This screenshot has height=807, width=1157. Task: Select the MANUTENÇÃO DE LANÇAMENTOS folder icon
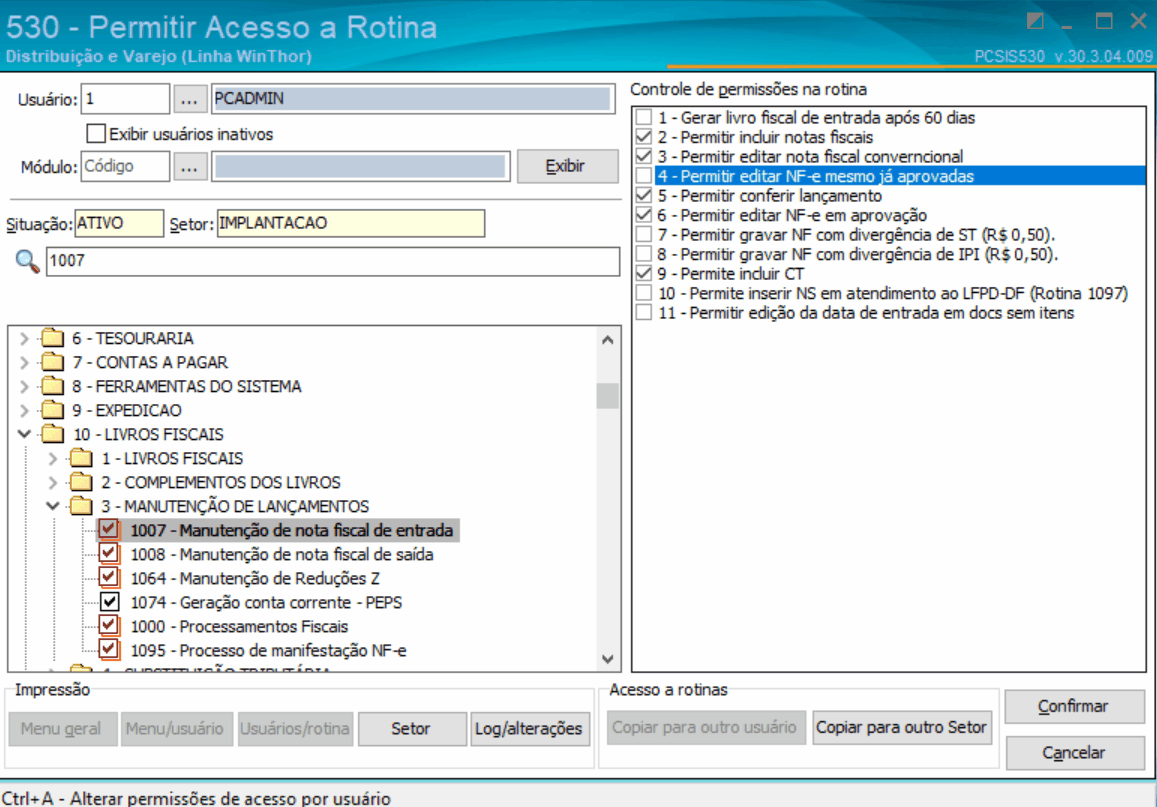(x=81, y=506)
